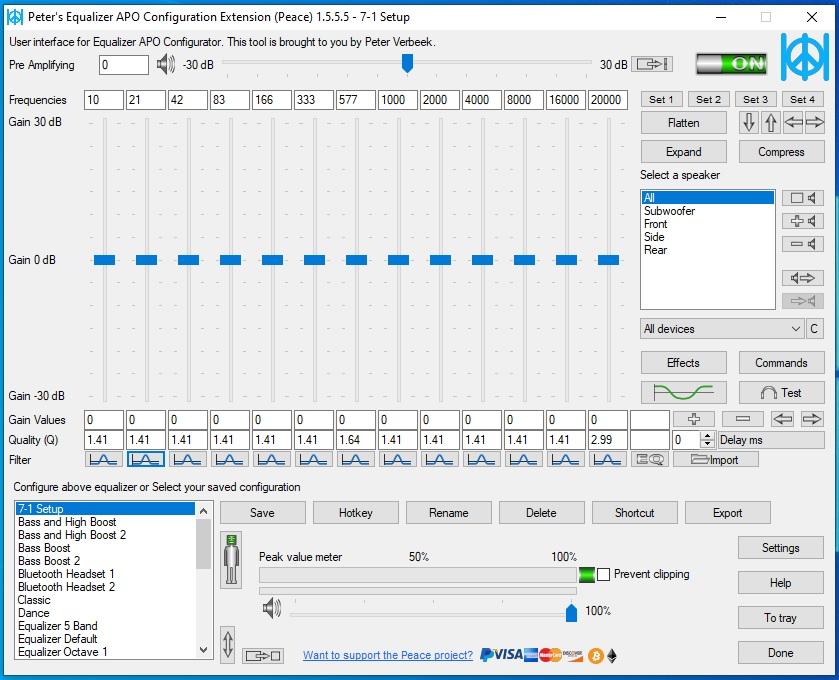This screenshot has height=680, width=839.
Task: Click the EQ search icon in Filter row
Action: coord(650,459)
